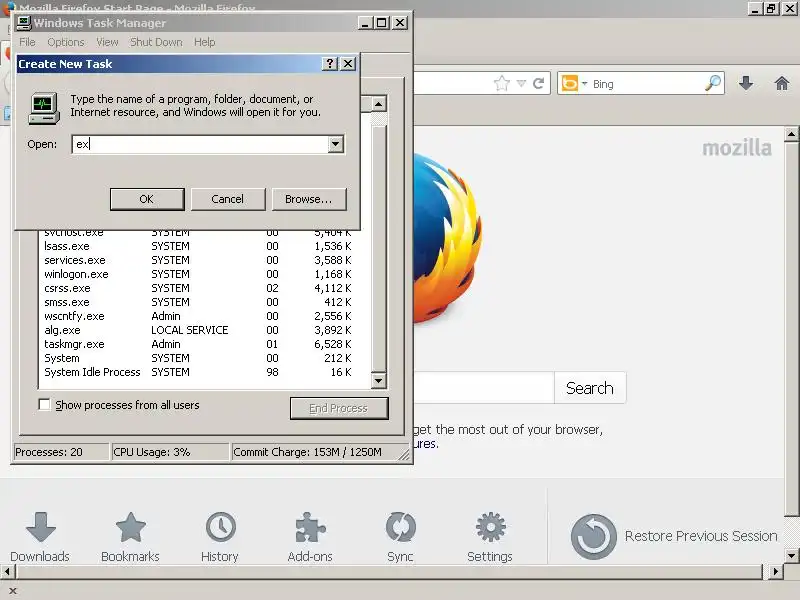Click Firefox page vertical scroll down arrow
The width and height of the screenshot is (800, 600).
[791, 555]
